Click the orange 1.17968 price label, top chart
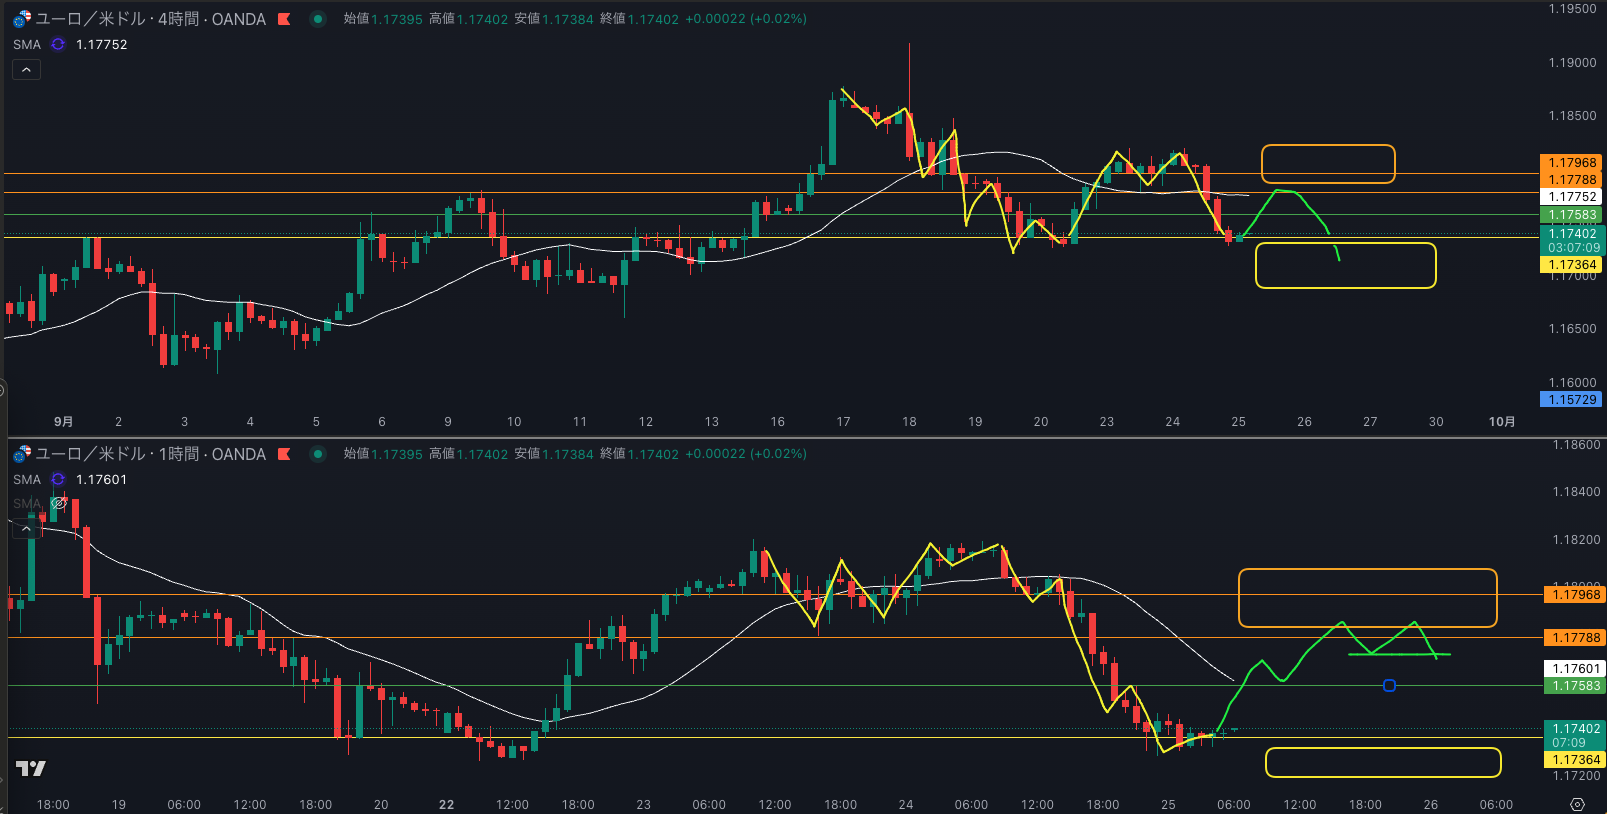The image size is (1607, 814). point(1571,162)
